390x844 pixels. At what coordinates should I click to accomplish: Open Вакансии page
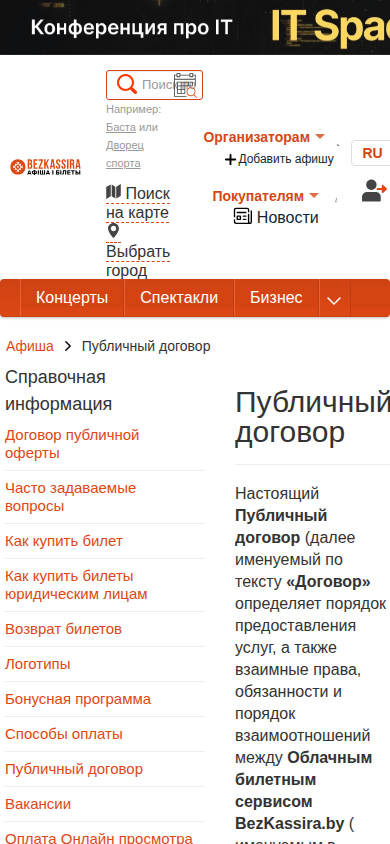(38, 804)
